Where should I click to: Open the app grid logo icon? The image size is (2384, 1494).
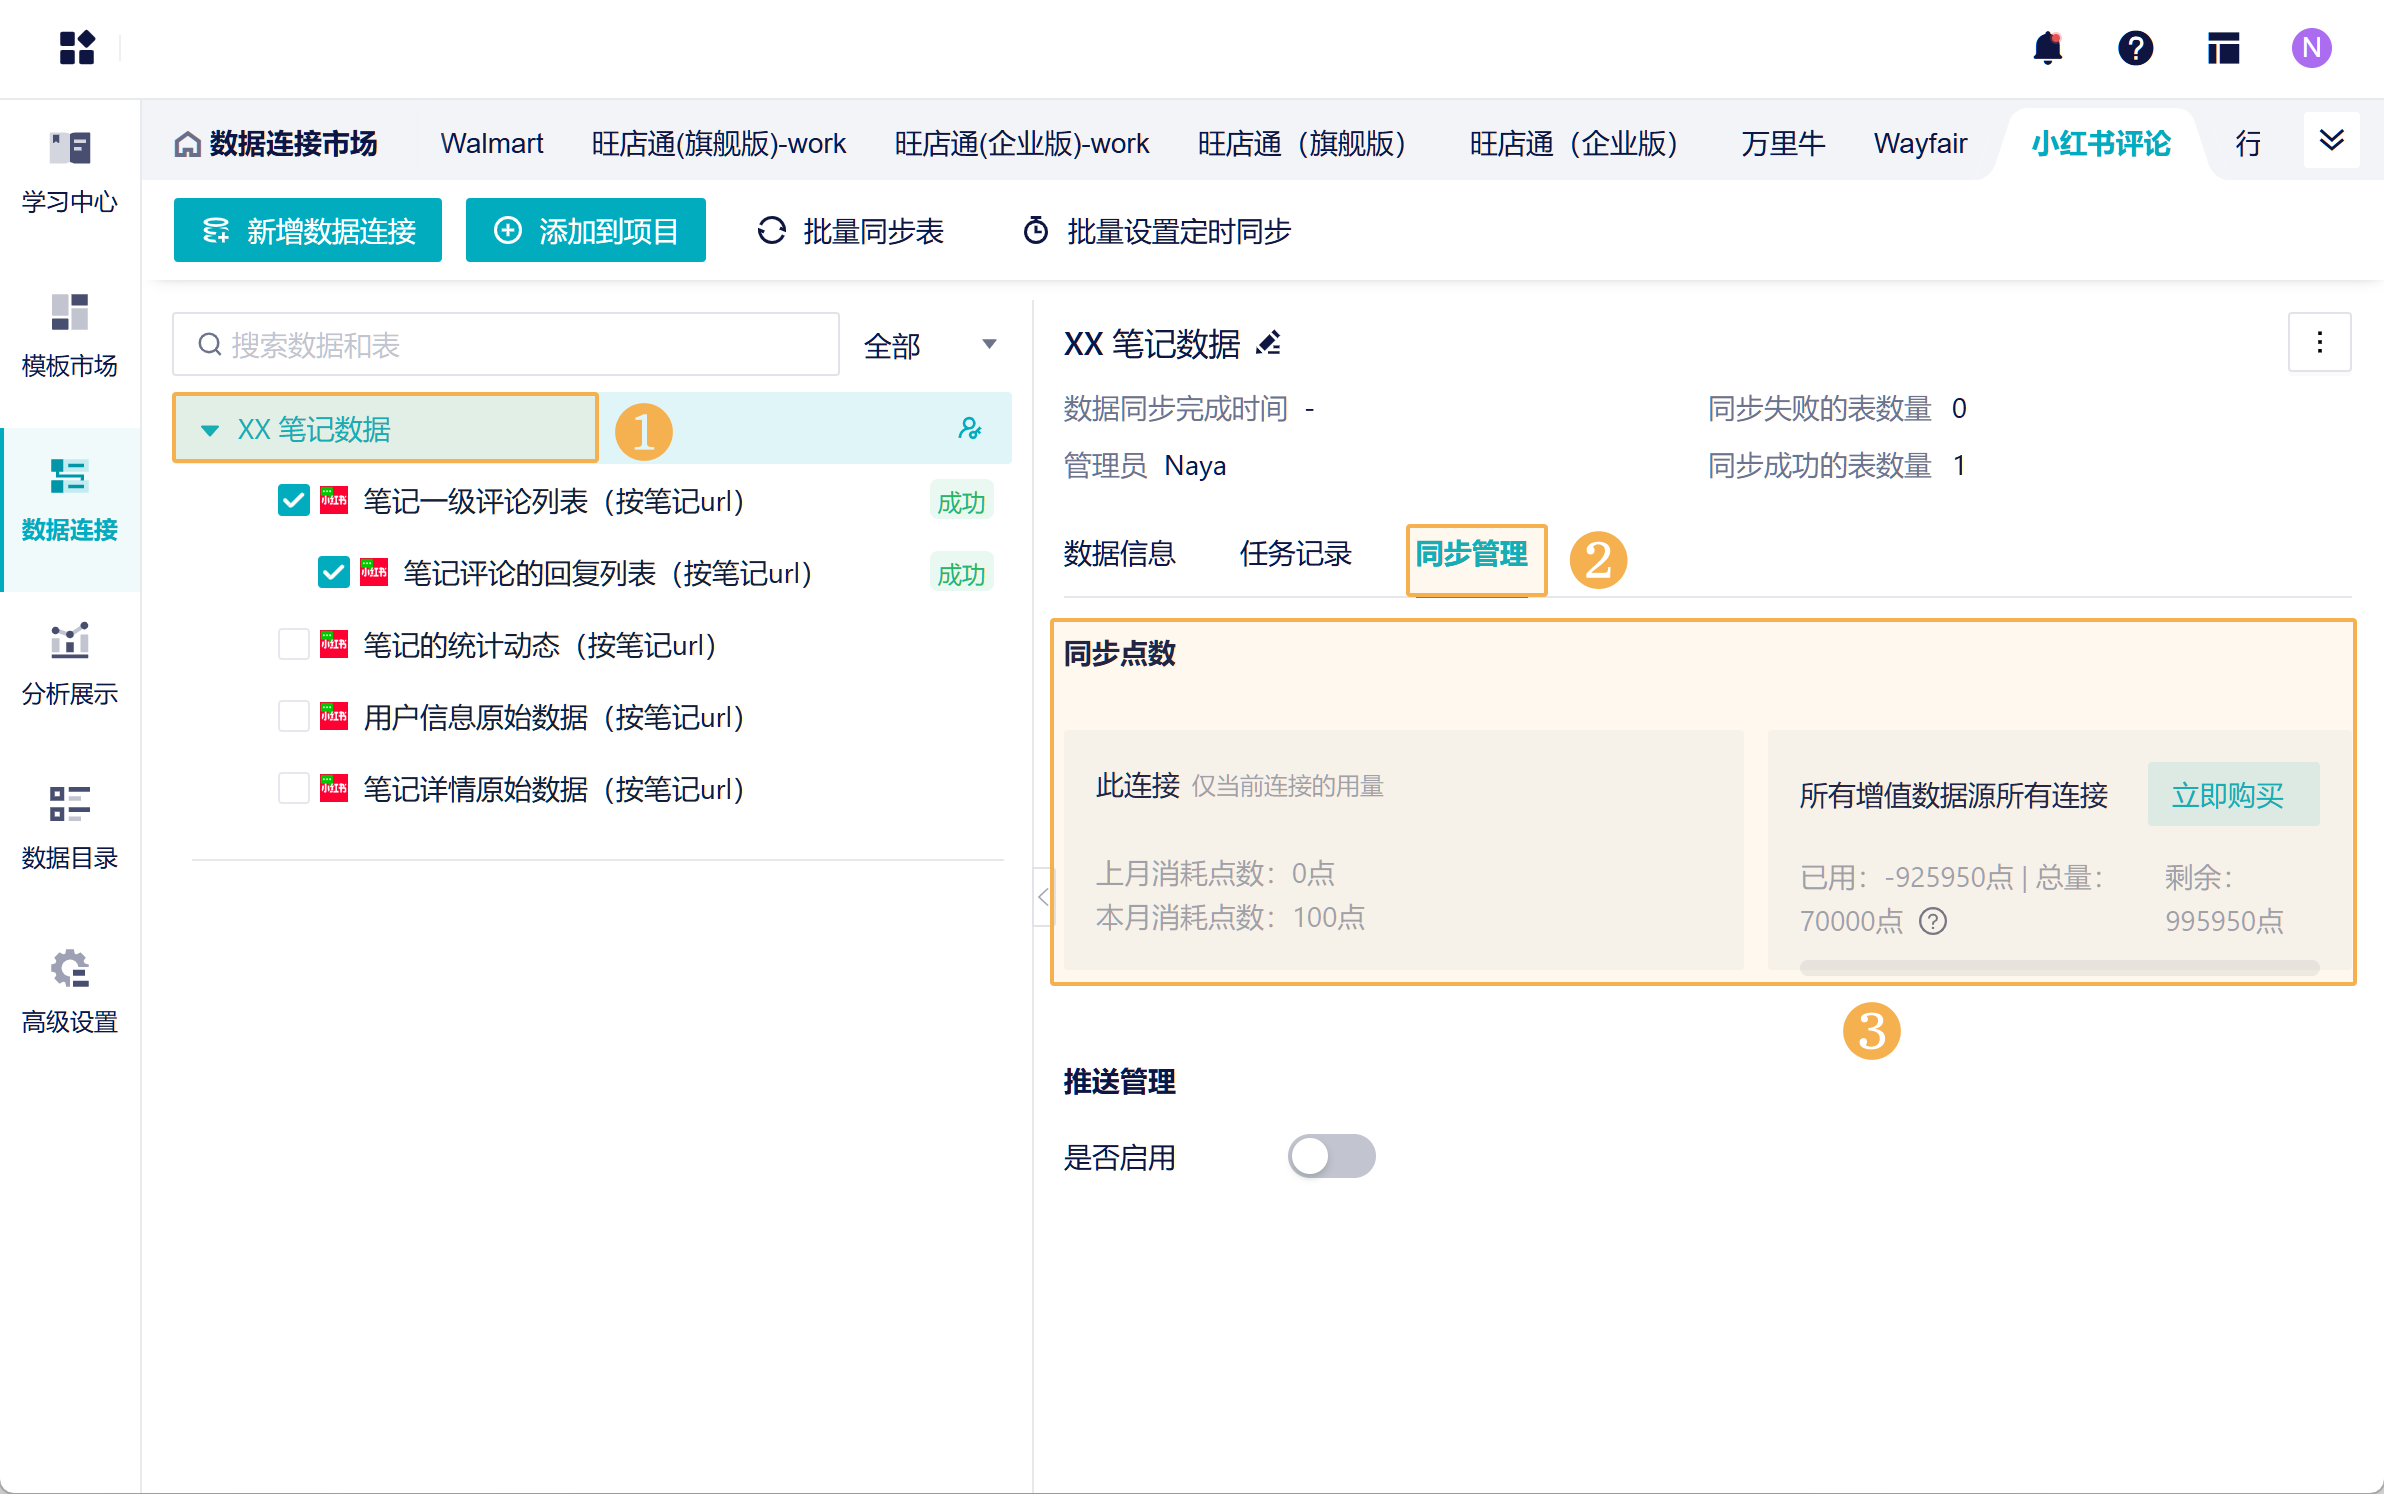click(x=77, y=48)
